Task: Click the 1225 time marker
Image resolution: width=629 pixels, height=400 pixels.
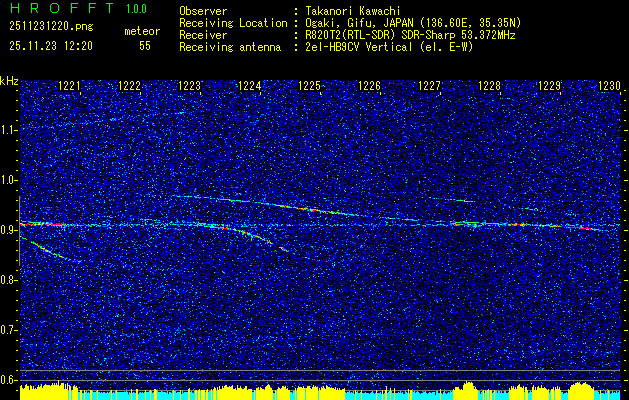Action: coord(310,86)
